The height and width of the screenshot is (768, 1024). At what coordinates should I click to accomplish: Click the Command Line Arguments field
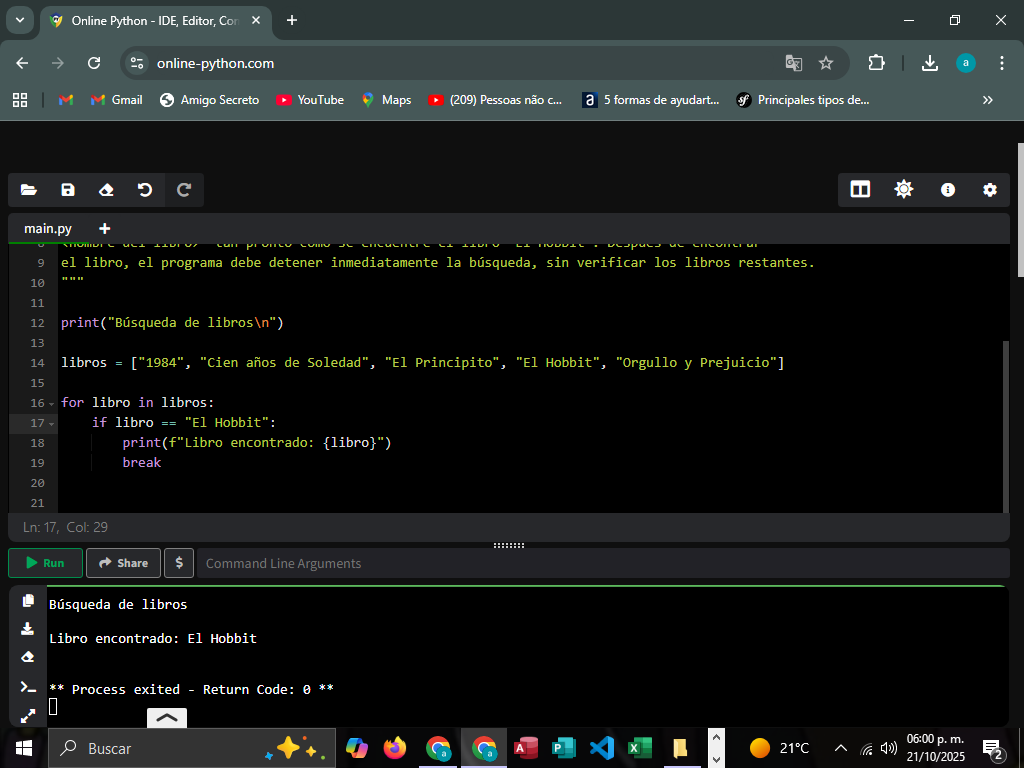[600, 563]
